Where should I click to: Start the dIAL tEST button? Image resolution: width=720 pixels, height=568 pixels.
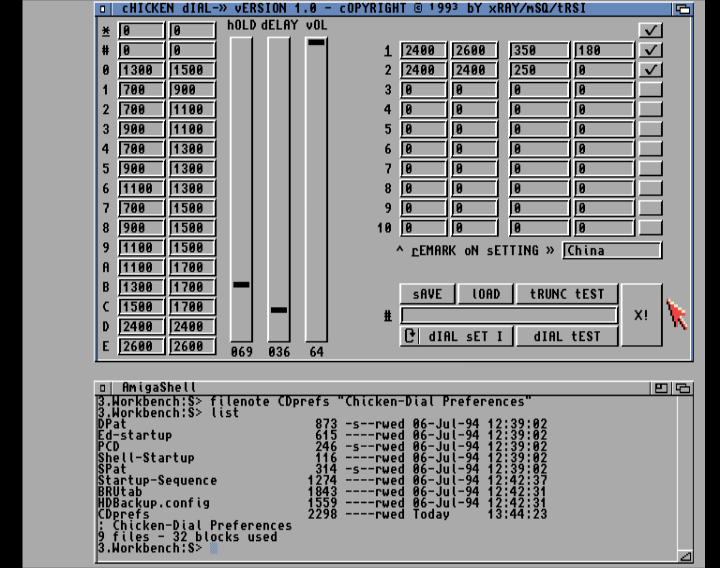(567, 336)
